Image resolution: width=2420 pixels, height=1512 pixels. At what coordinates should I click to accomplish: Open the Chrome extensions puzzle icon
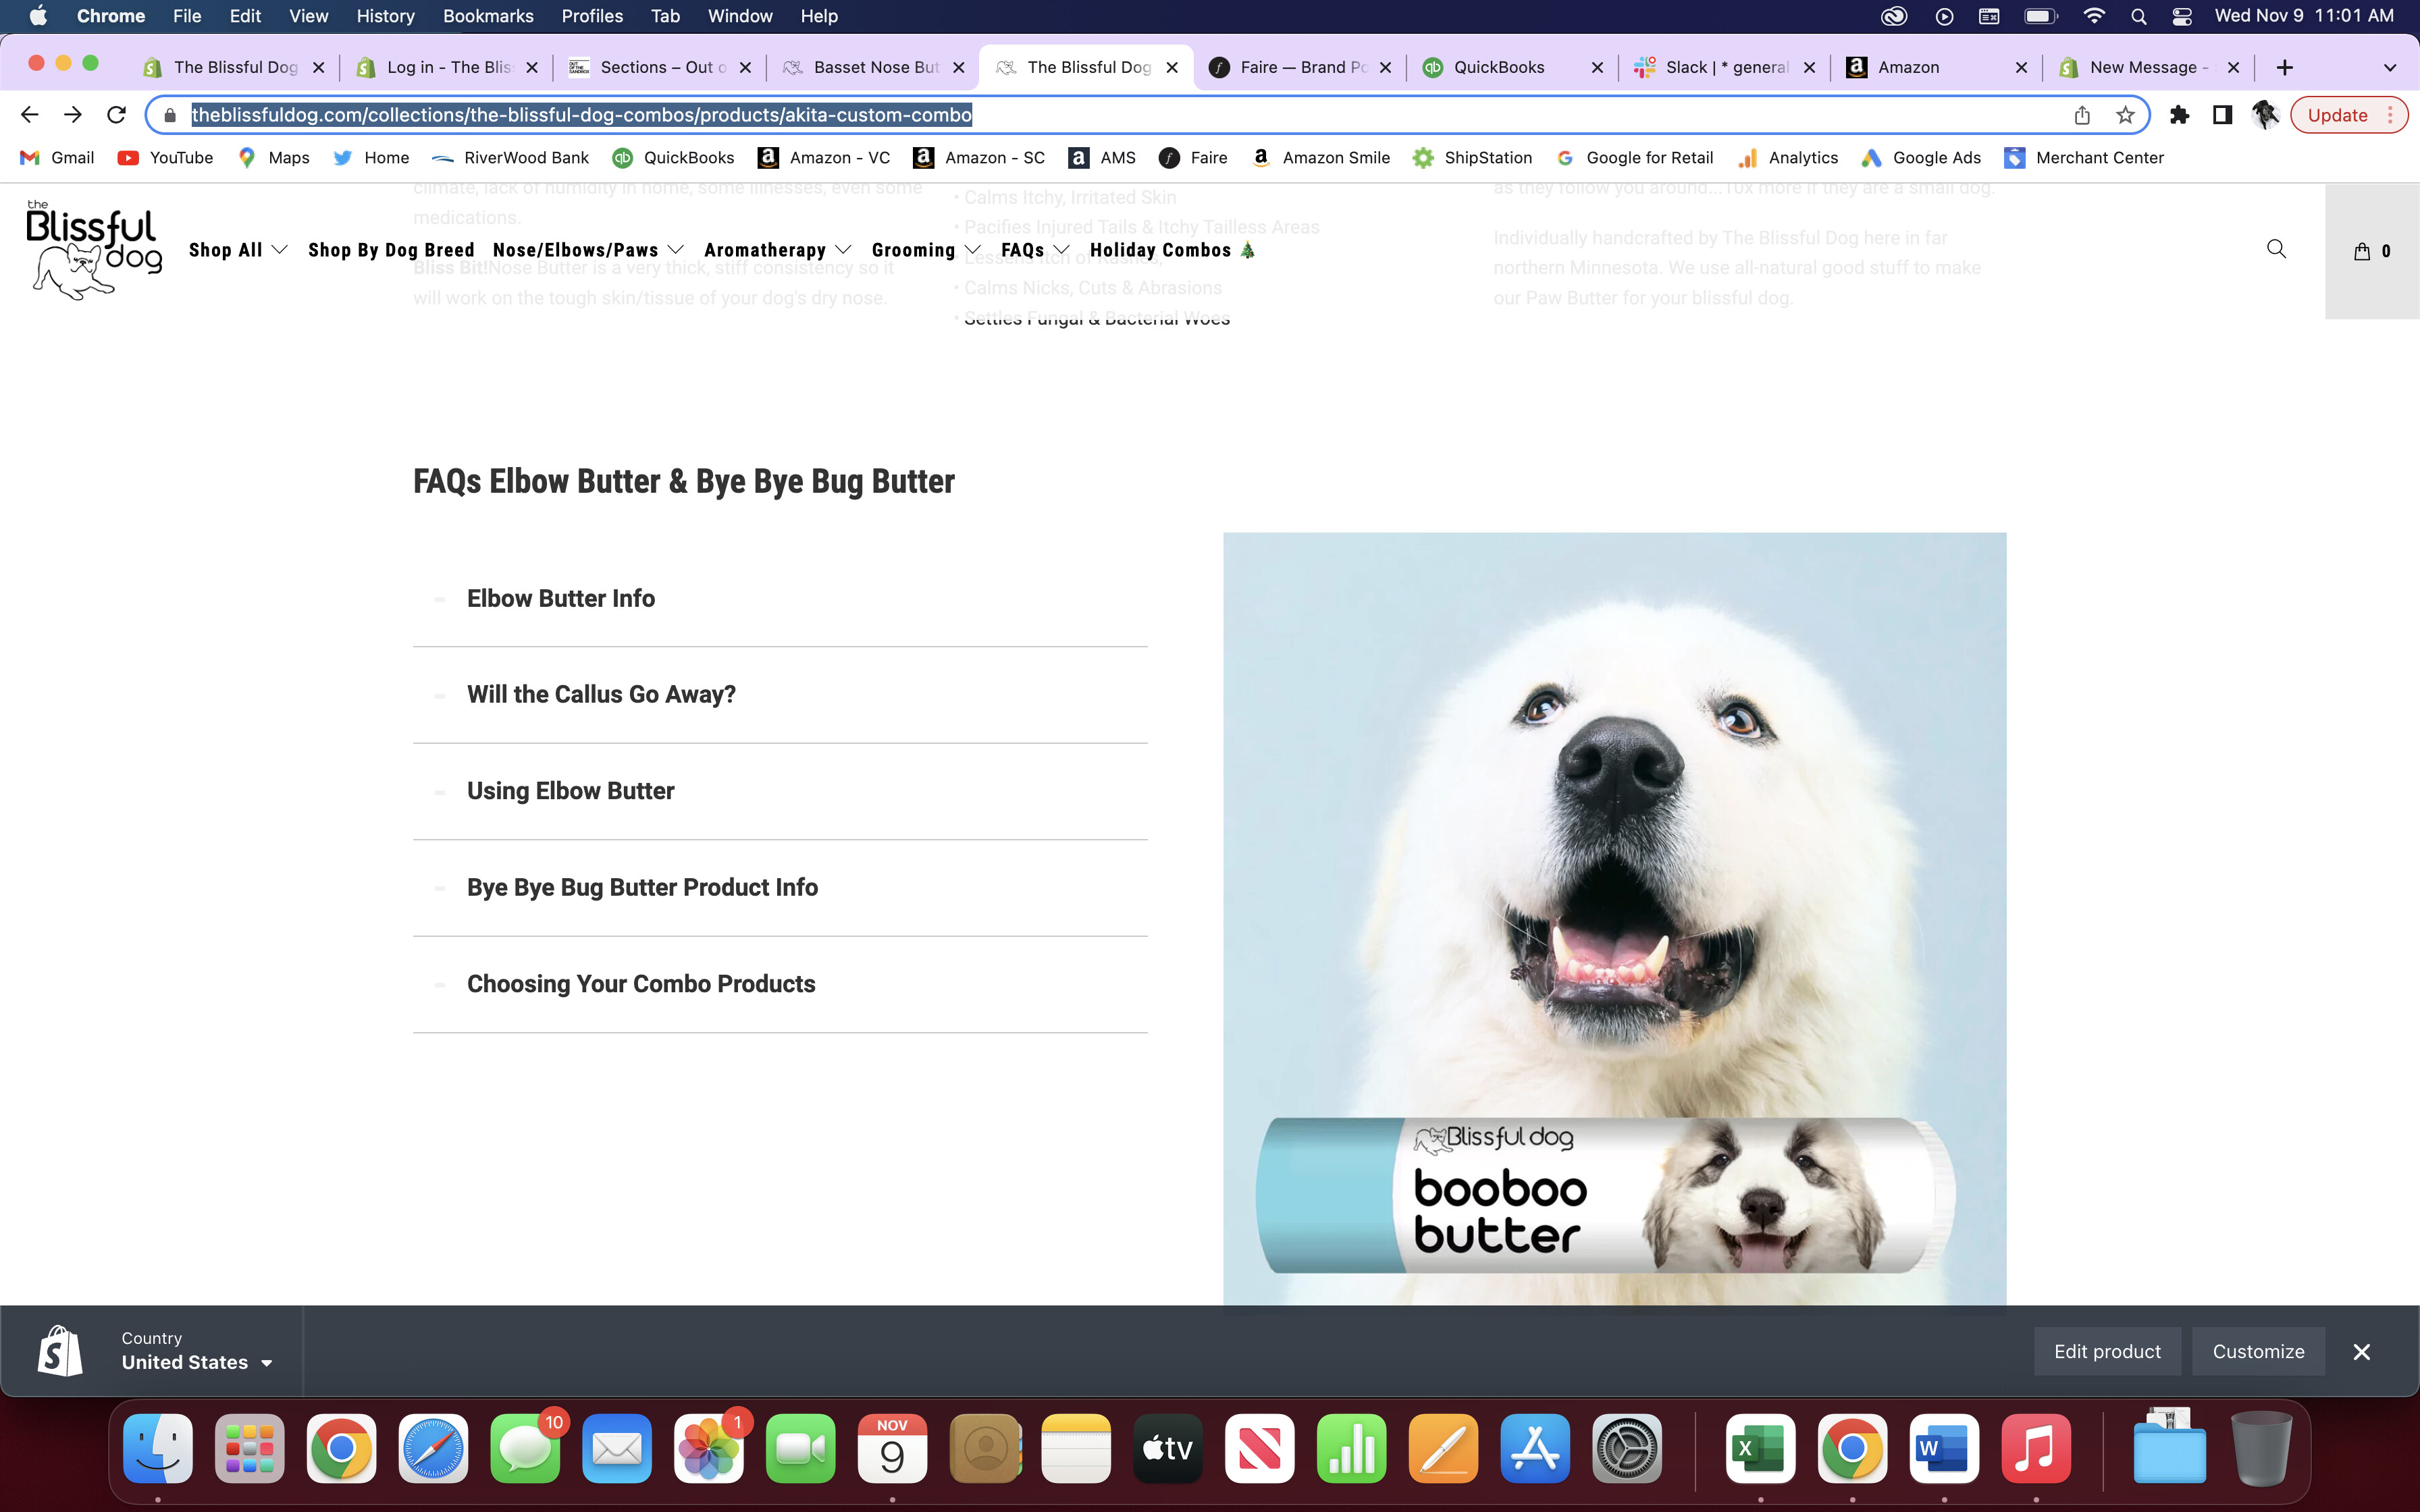(2179, 115)
